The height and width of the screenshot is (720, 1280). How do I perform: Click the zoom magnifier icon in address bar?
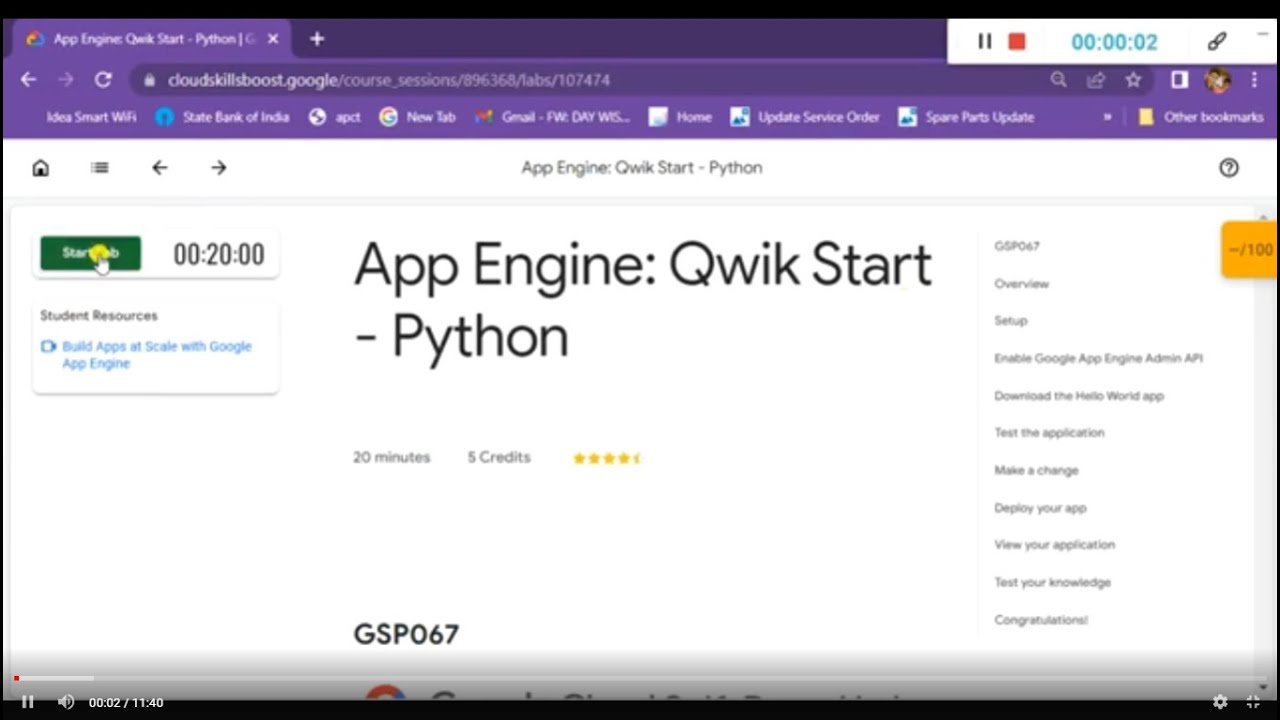click(1058, 80)
